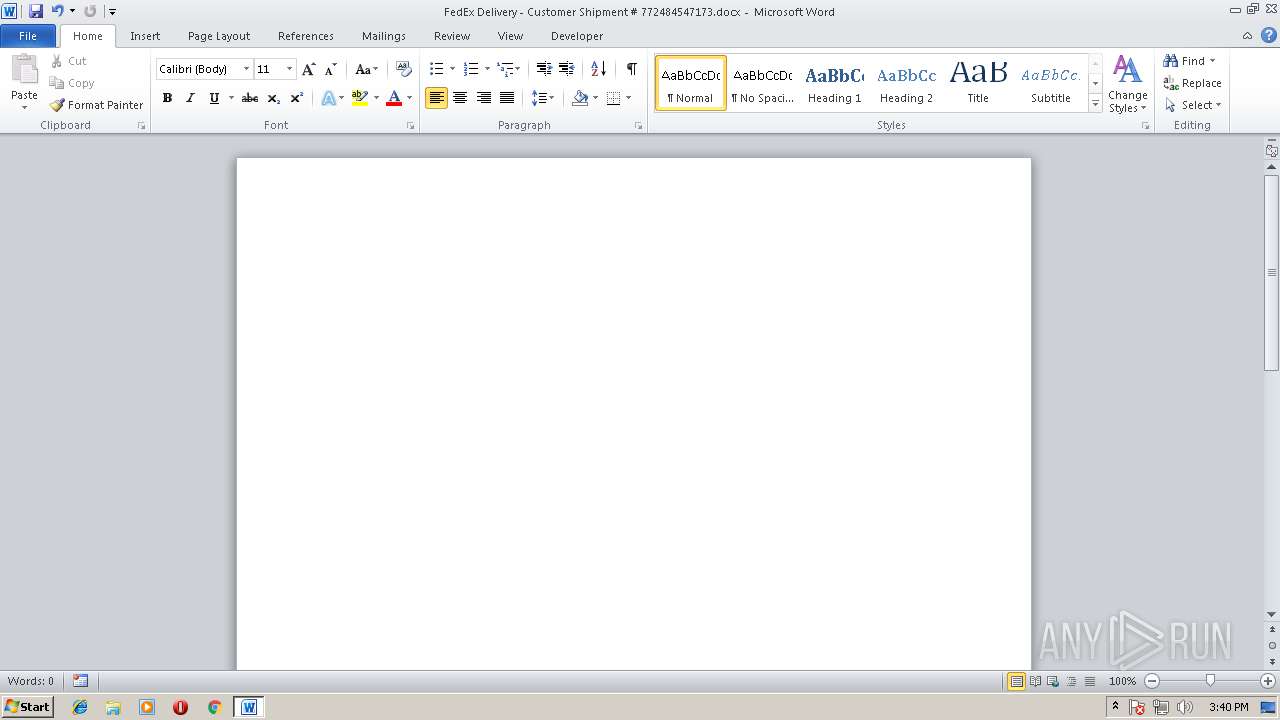Open the File tab
Screen dimensions: 1280x720
(x=28, y=36)
